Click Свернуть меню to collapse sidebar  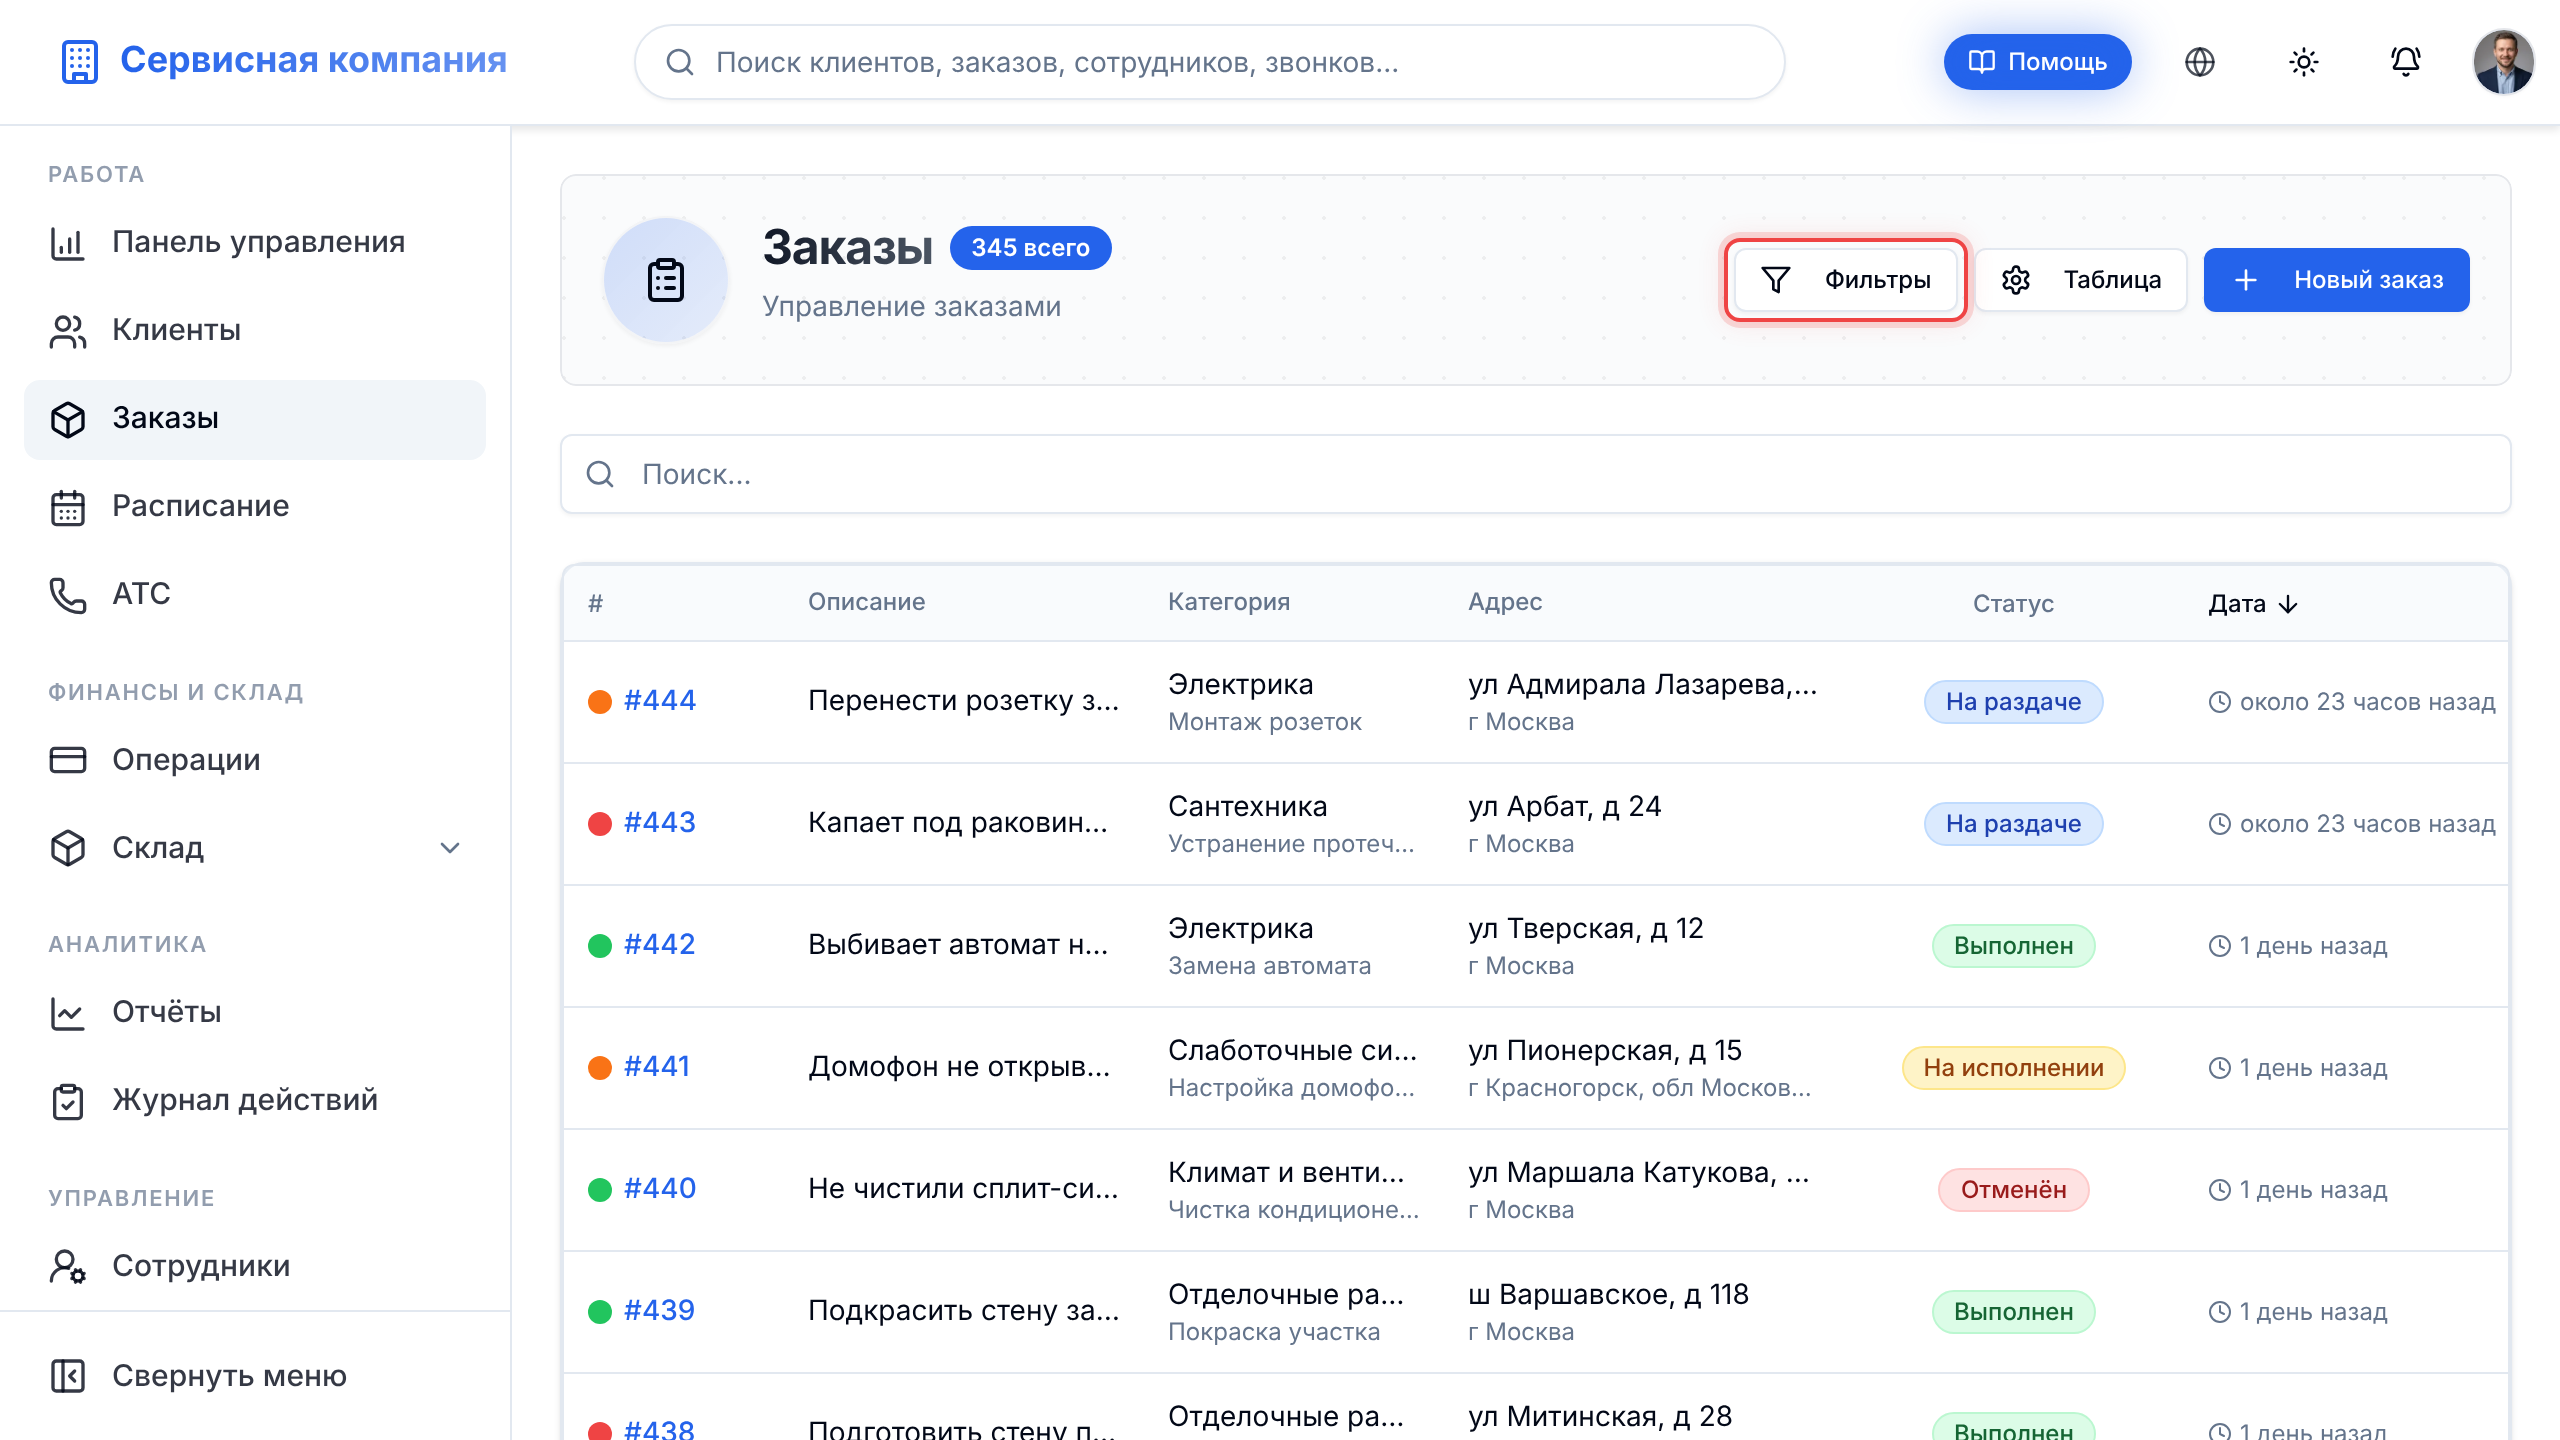tap(255, 1376)
